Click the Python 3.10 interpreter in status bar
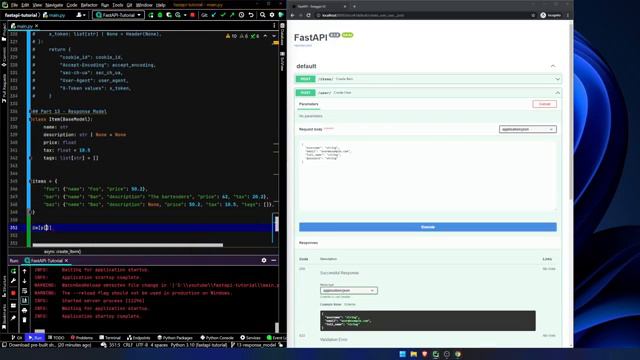640x360 pixels. pos(199,345)
